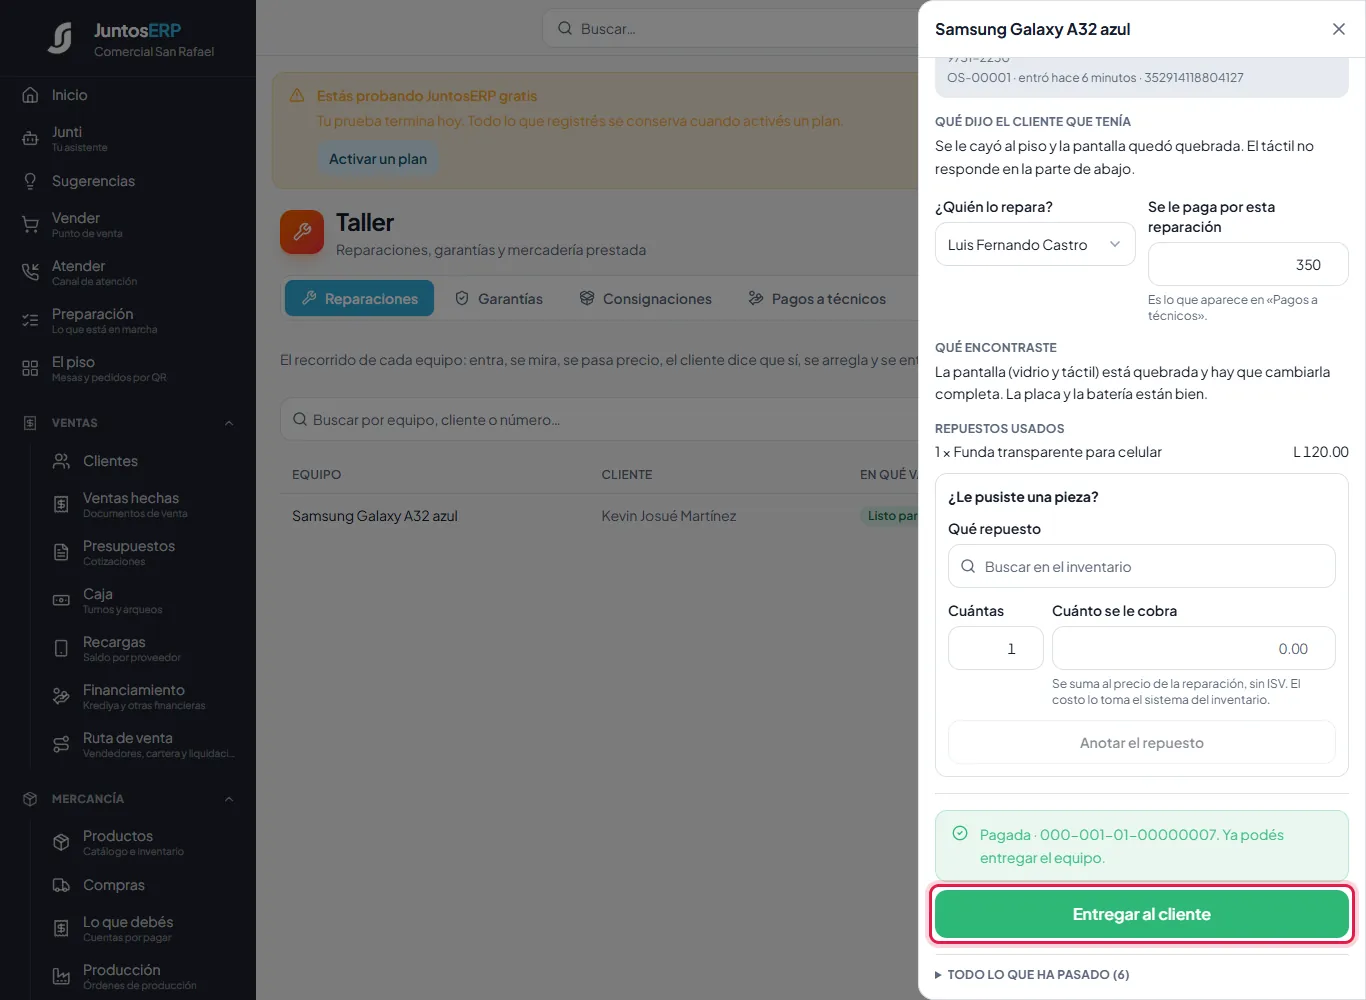Open Recargas phone icon
This screenshot has width=1366, height=1000.
61,648
